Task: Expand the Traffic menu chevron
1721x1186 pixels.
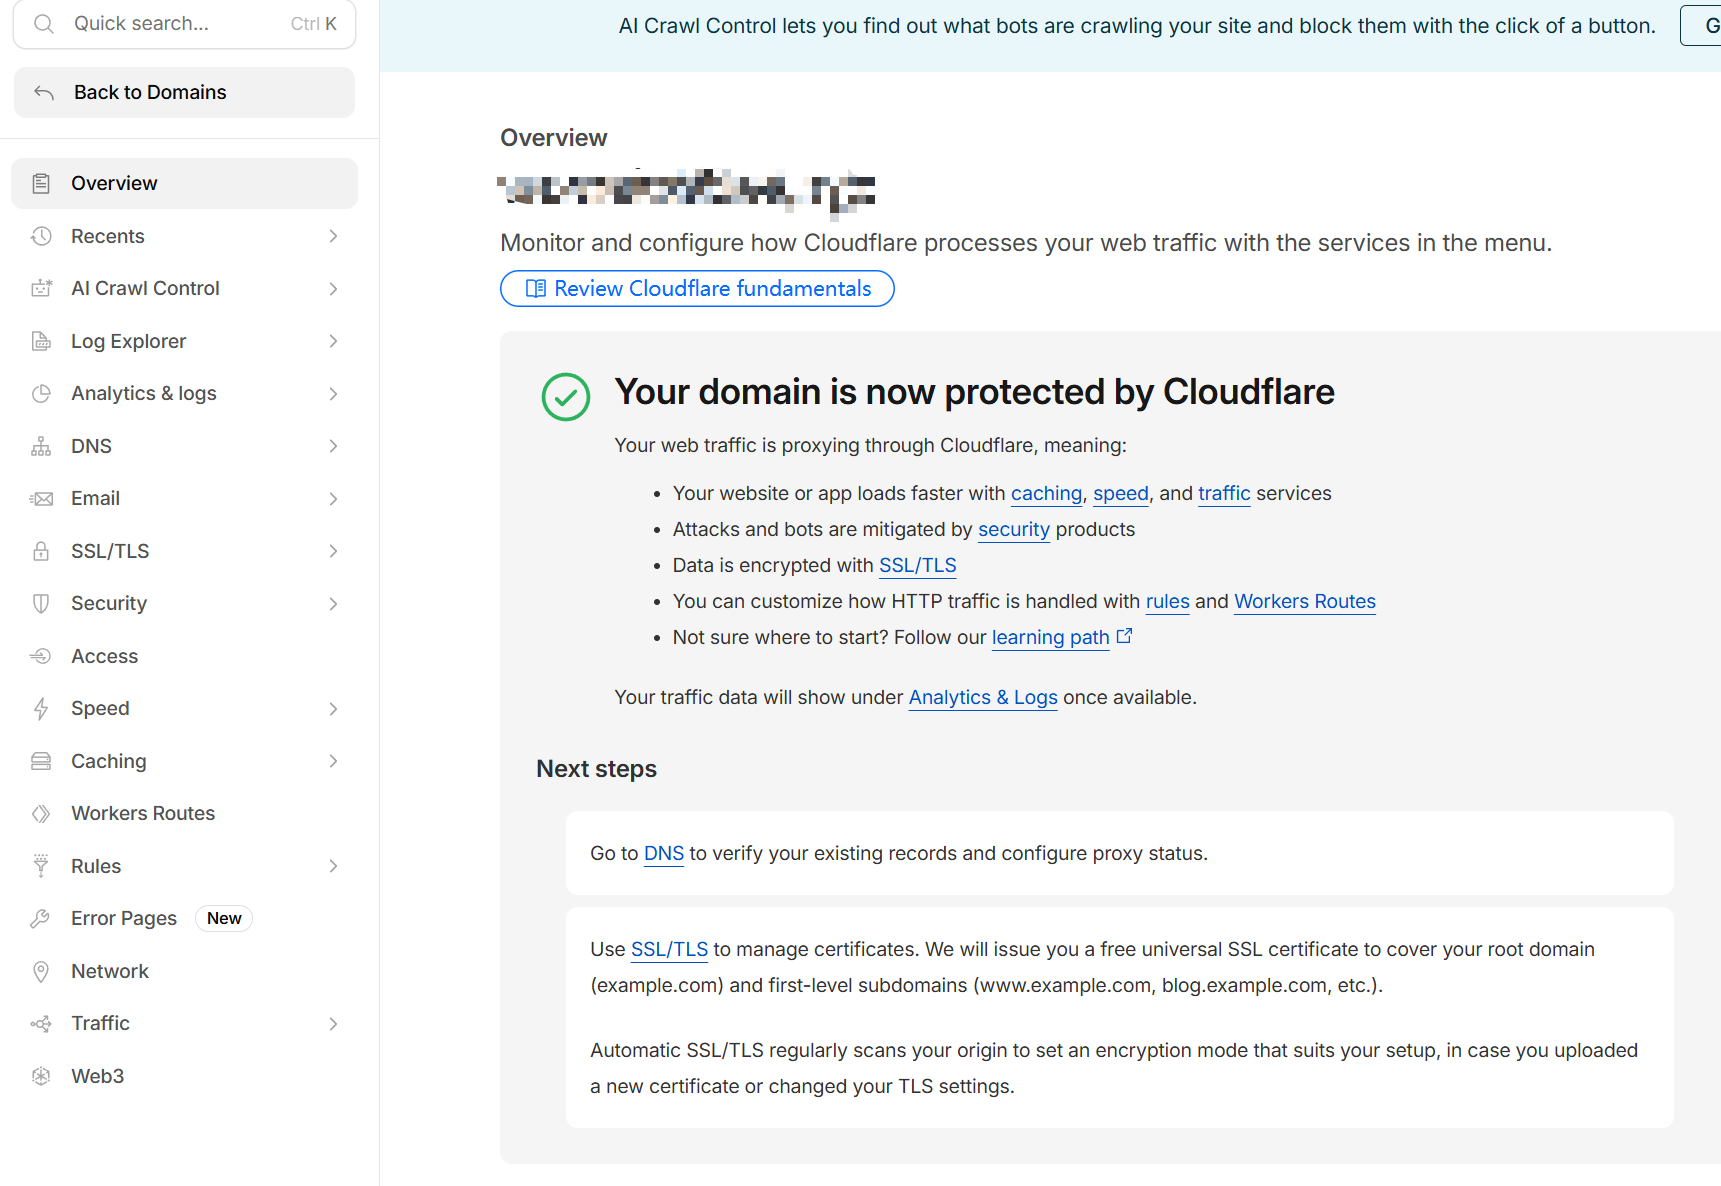Action: click(x=334, y=1024)
